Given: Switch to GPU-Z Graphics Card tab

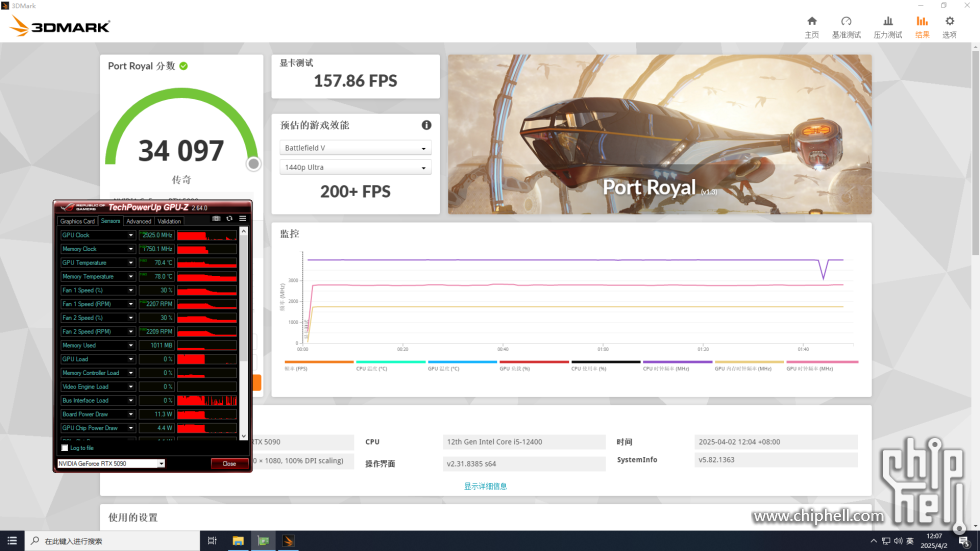Looking at the screenshot, I should tap(78, 221).
